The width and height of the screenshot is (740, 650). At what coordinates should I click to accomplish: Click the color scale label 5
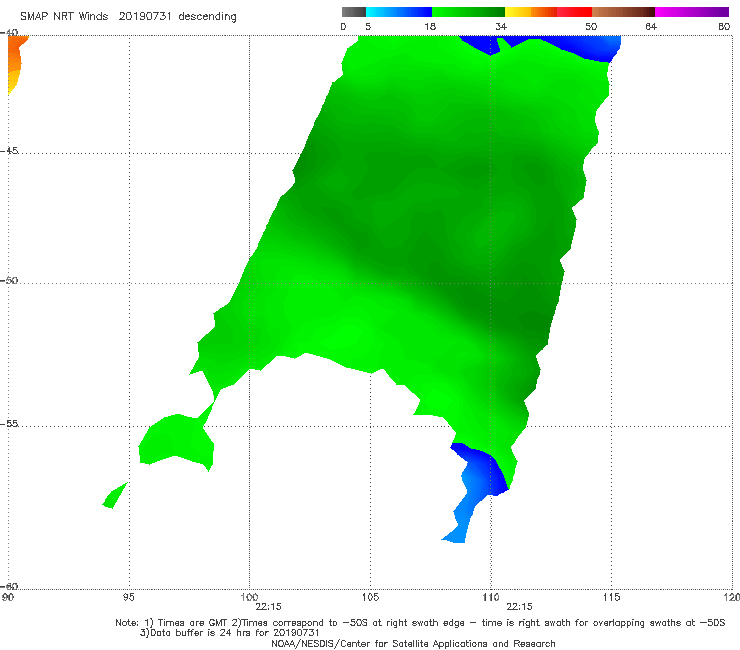[368, 26]
